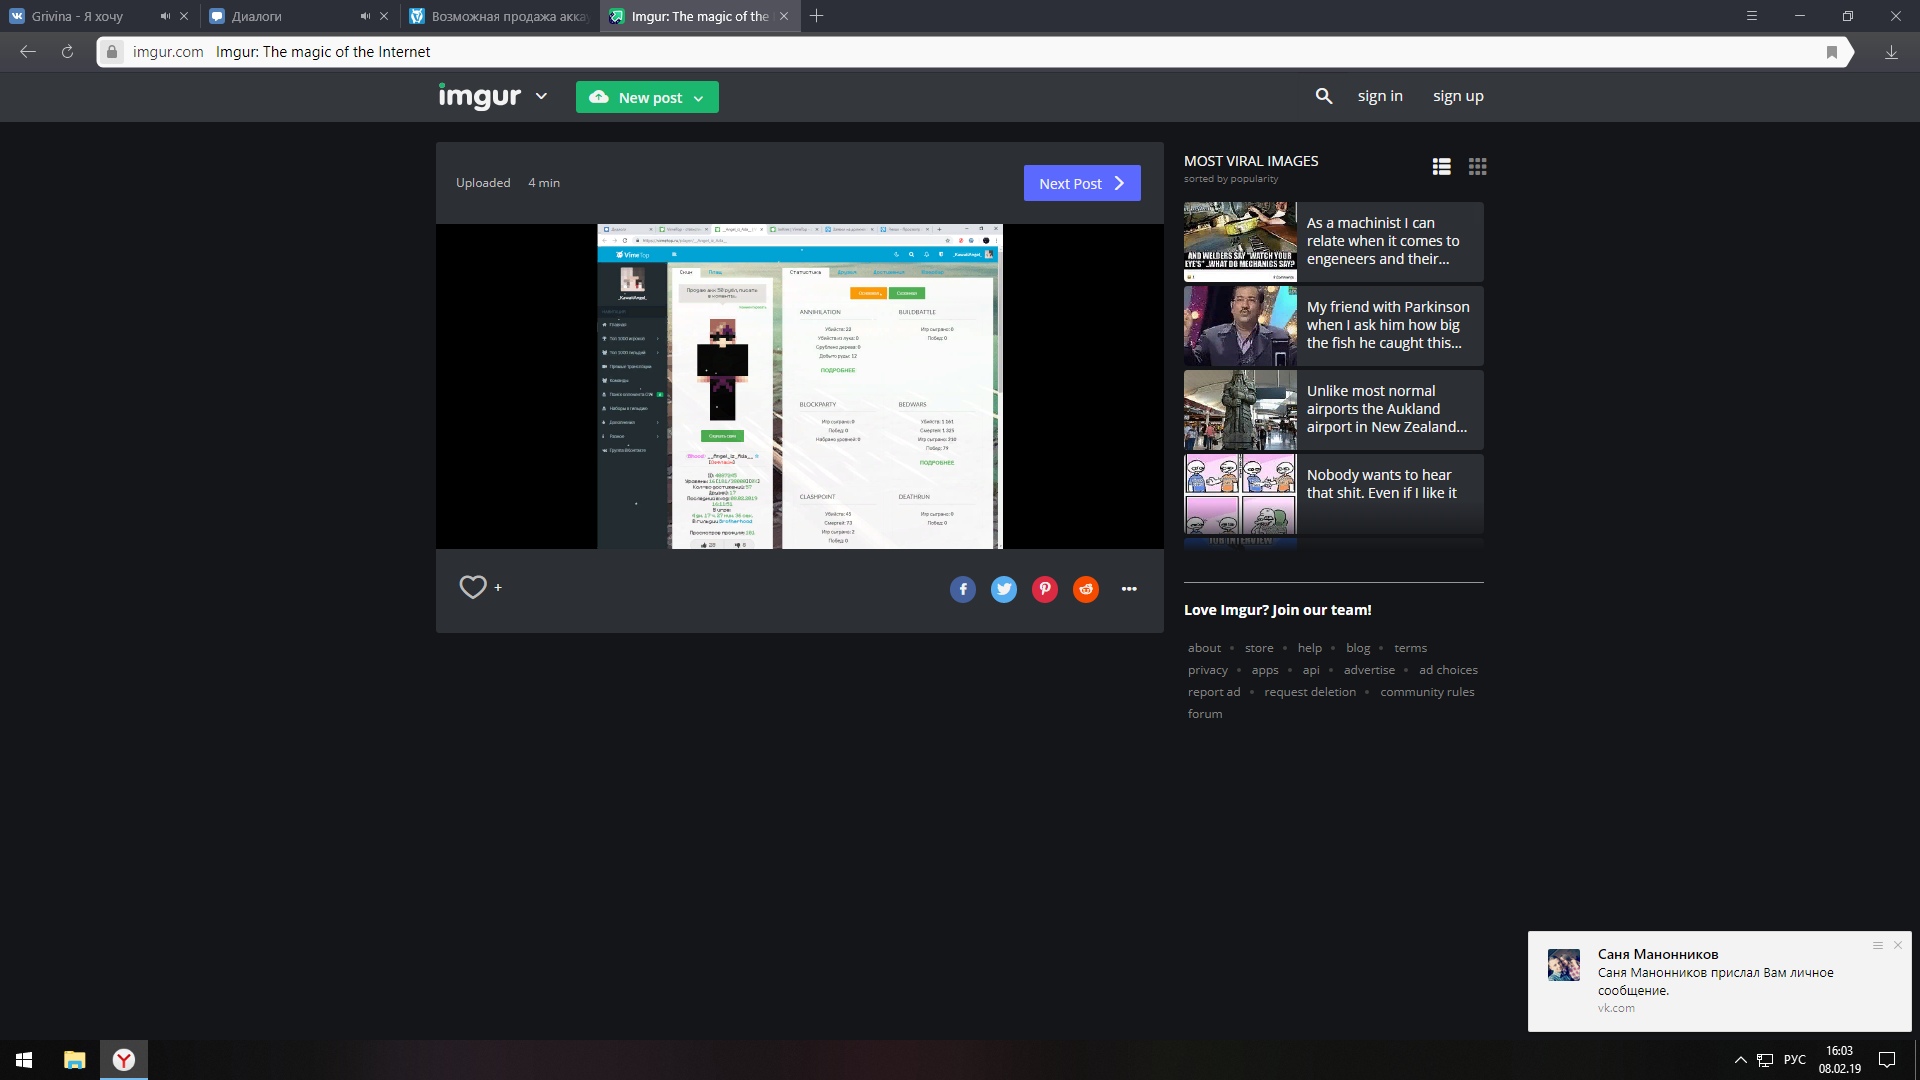Screen dimensions: 1920x1080
Task: Share post on Facebook
Action: tap(962, 589)
